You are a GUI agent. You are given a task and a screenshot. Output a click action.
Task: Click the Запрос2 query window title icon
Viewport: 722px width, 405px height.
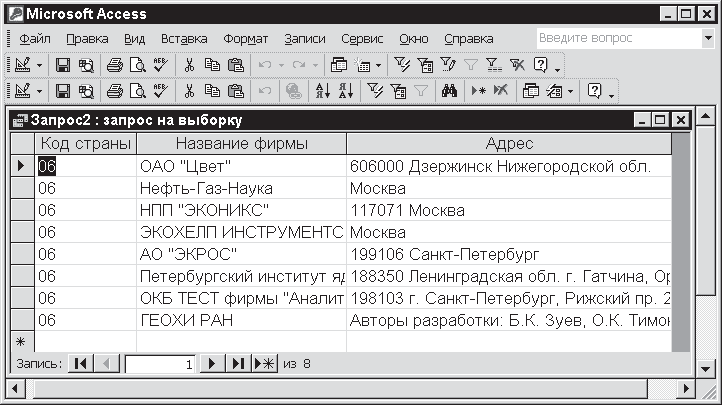19,120
